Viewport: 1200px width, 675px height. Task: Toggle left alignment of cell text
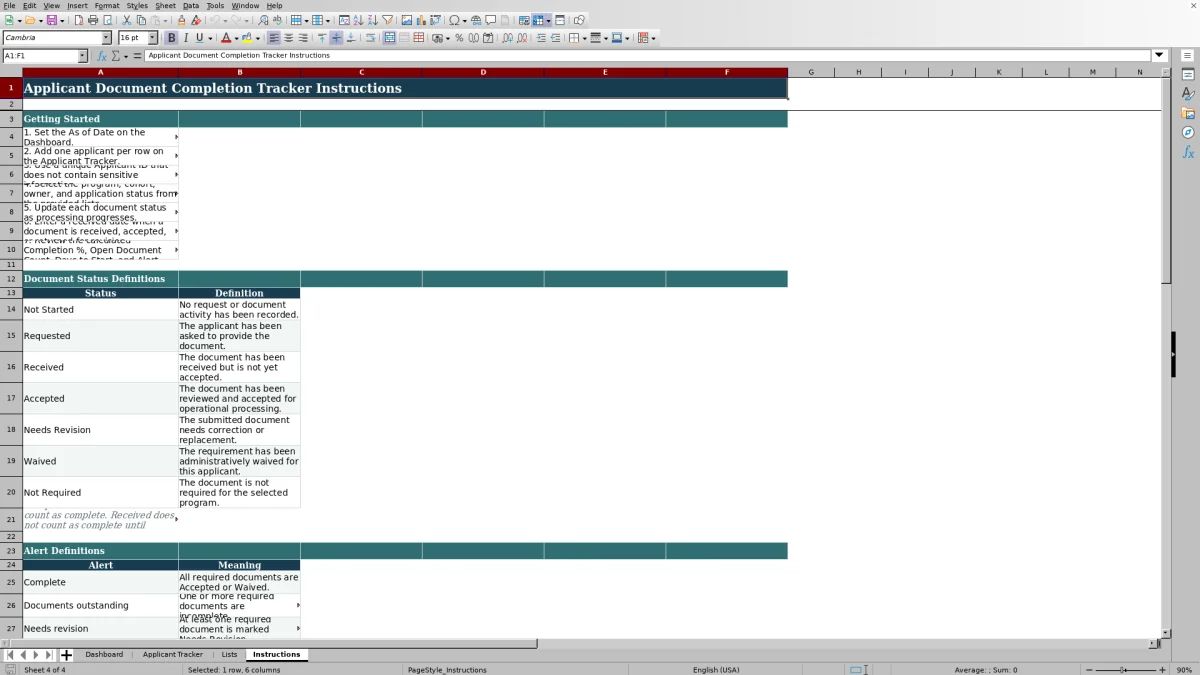coord(274,38)
